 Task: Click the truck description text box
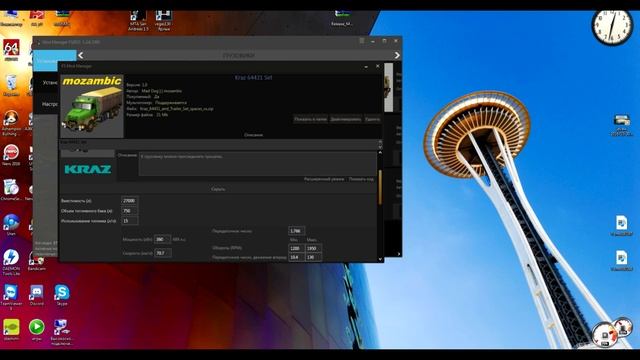click(257, 164)
